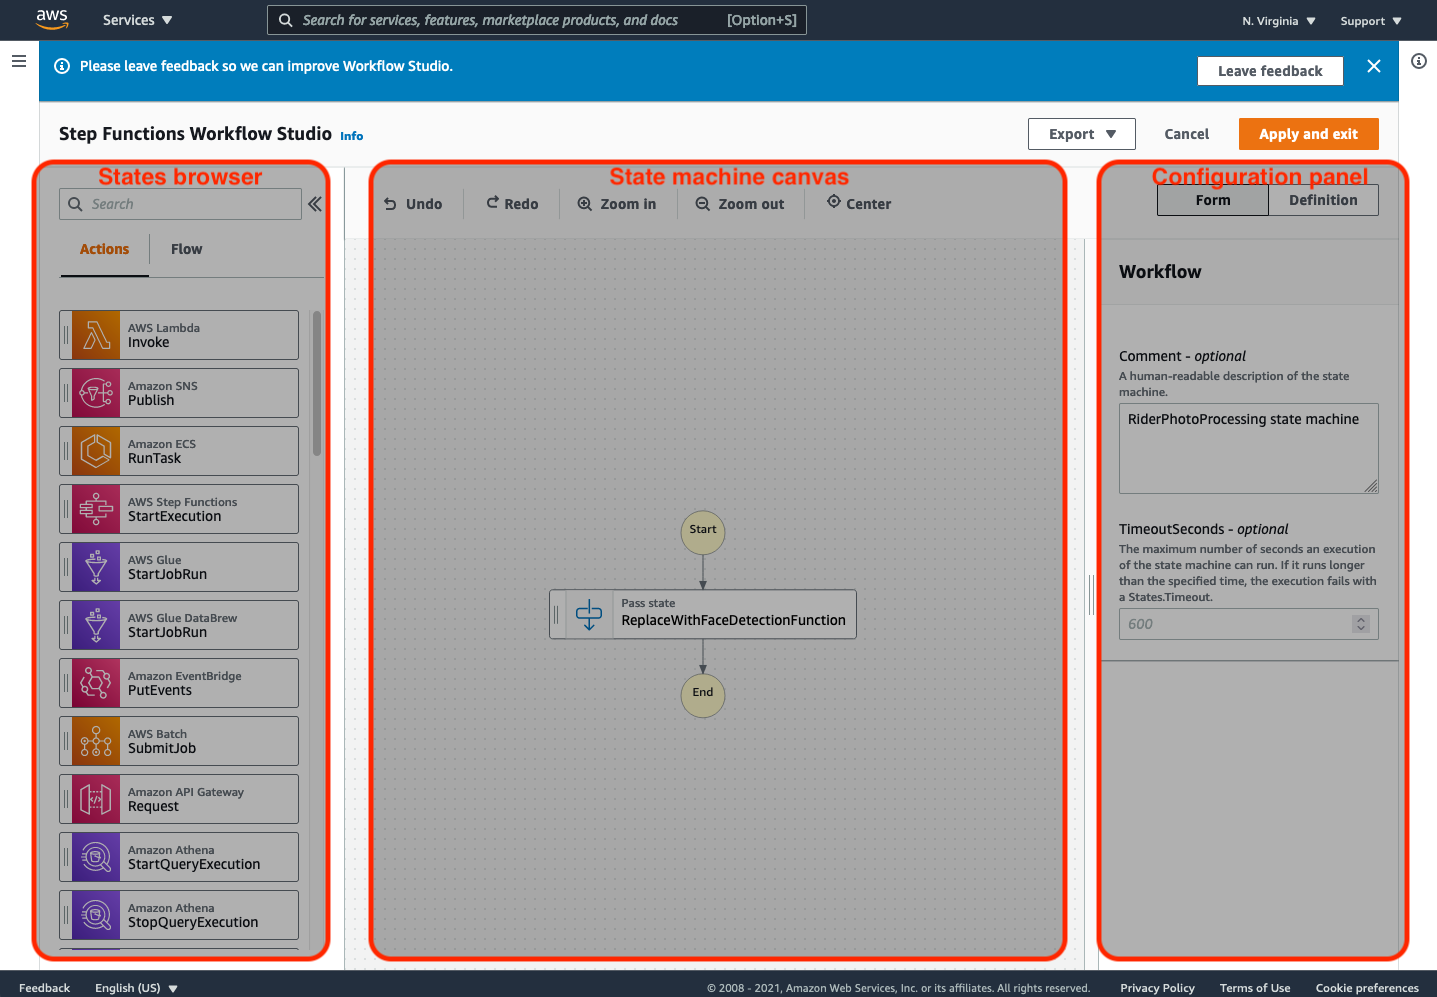Switch to the Actions tab
The image size is (1437, 997).
(x=104, y=249)
